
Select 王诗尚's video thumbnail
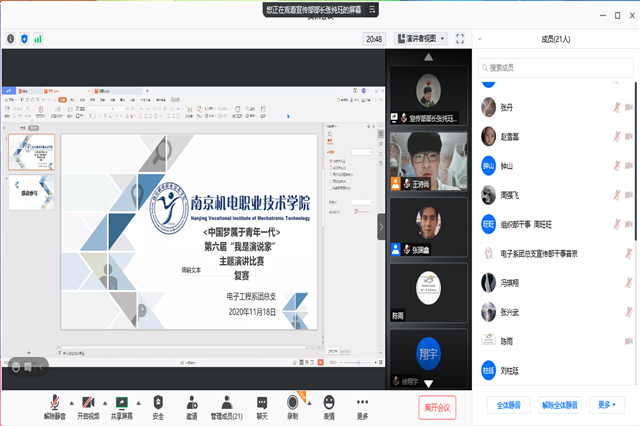click(x=425, y=161)
